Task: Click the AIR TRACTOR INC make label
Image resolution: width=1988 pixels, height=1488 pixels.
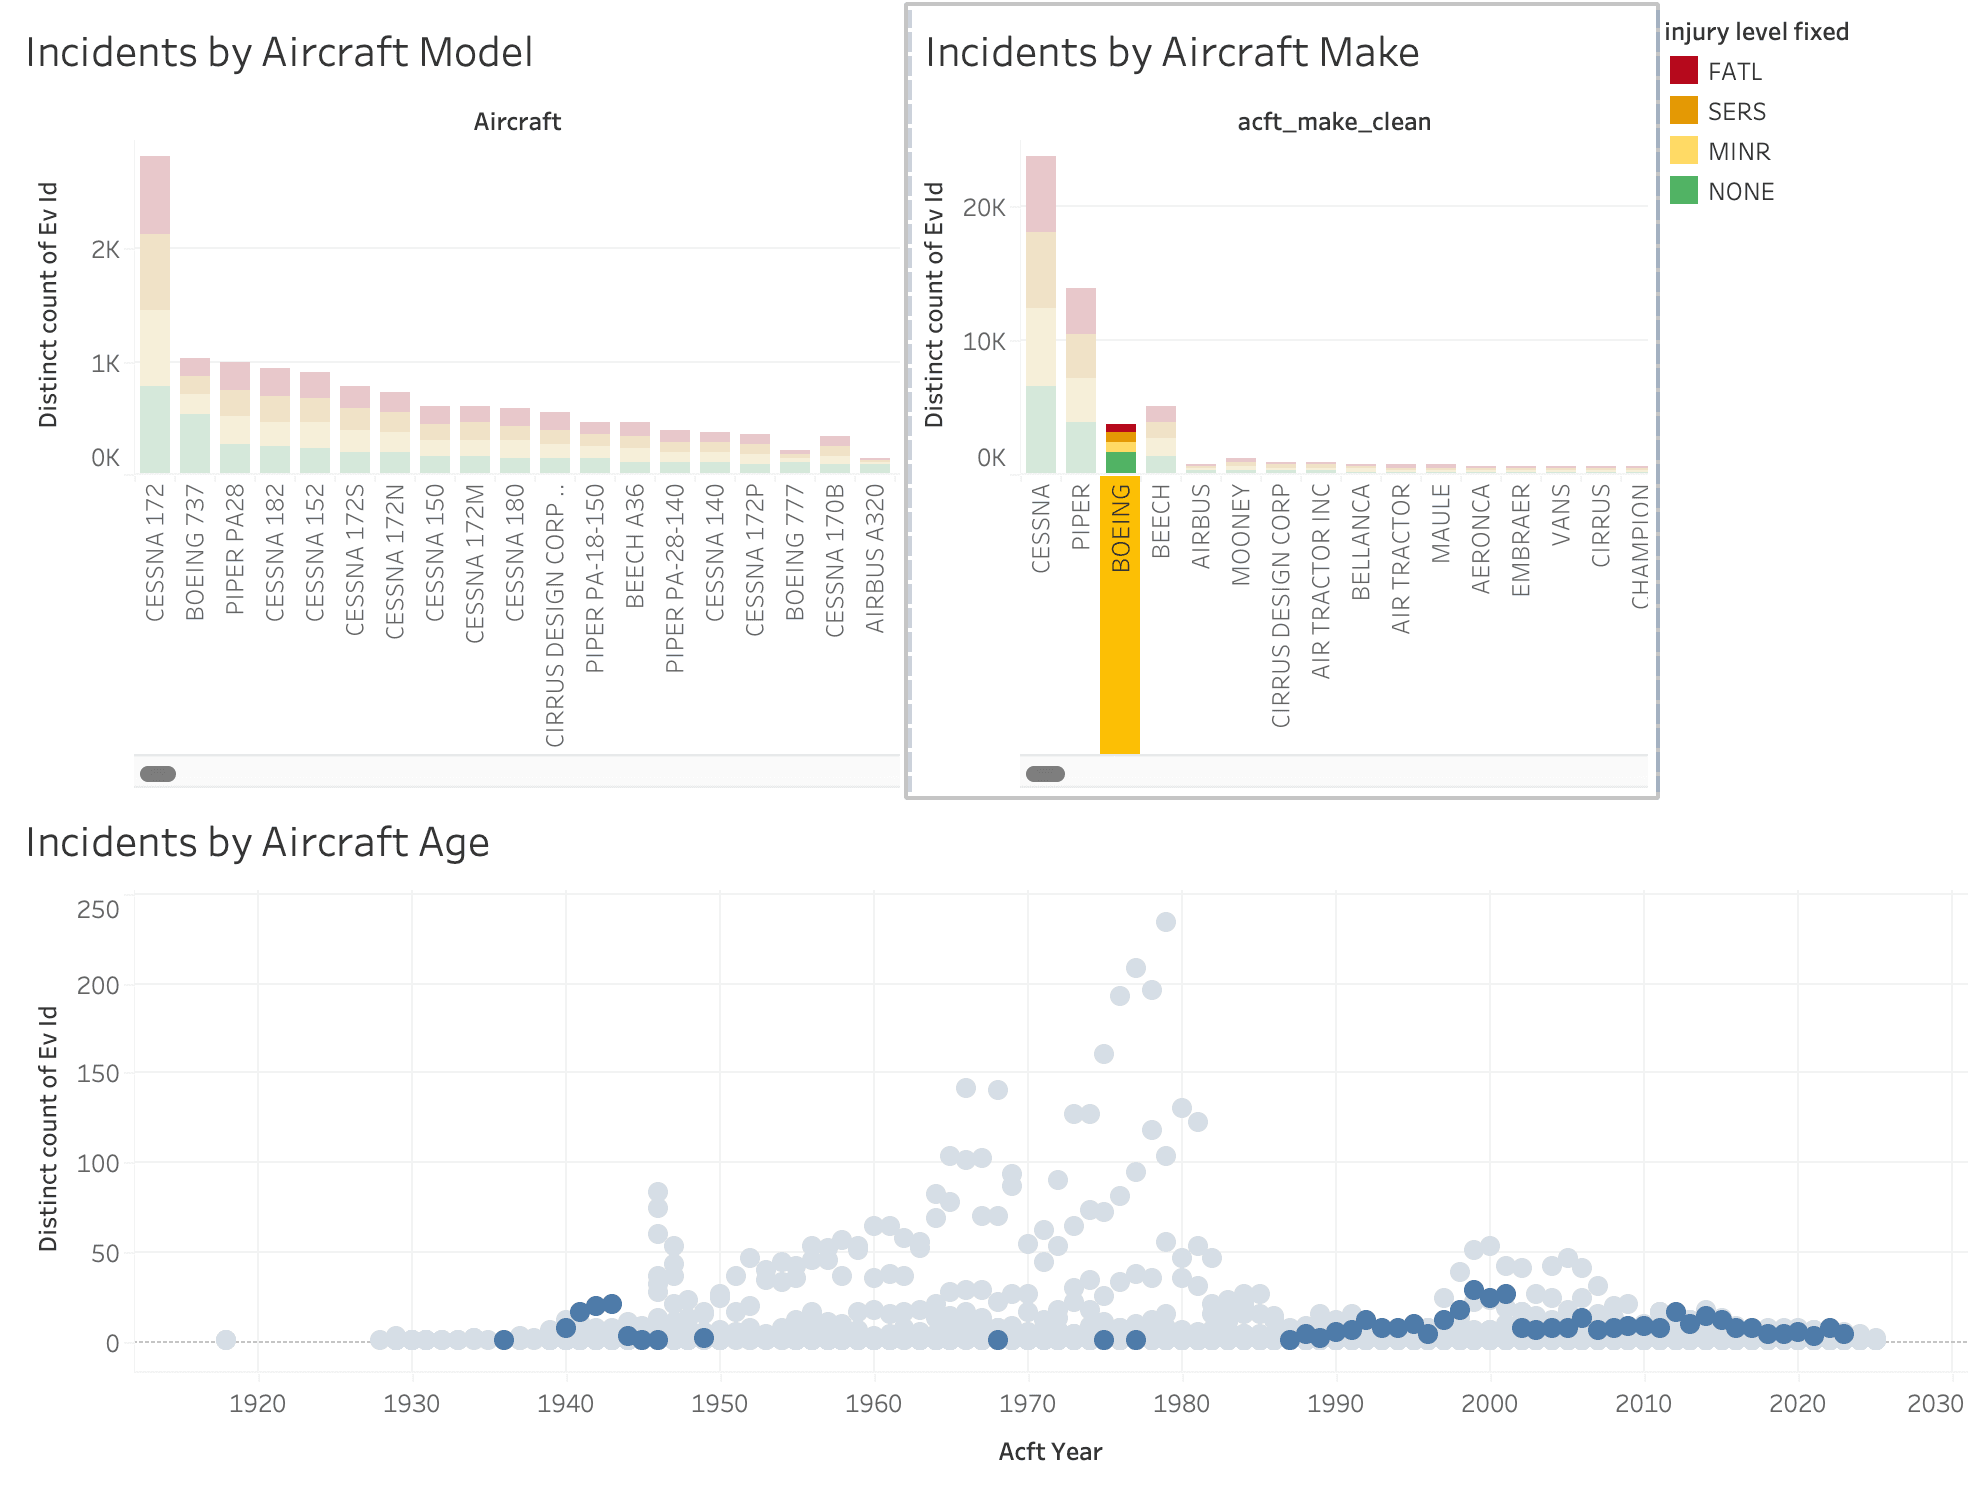Action: (x=1321, y=581)
